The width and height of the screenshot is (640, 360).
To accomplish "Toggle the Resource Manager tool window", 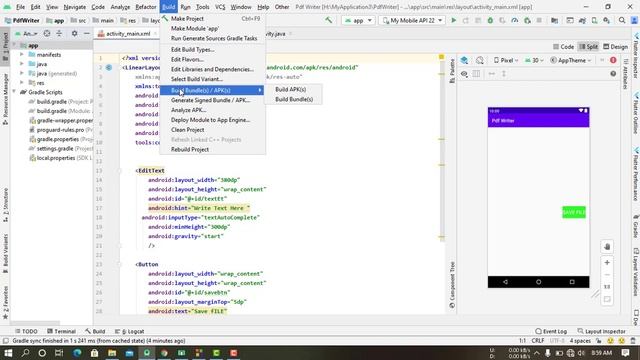I will click(x=5, y=99).
